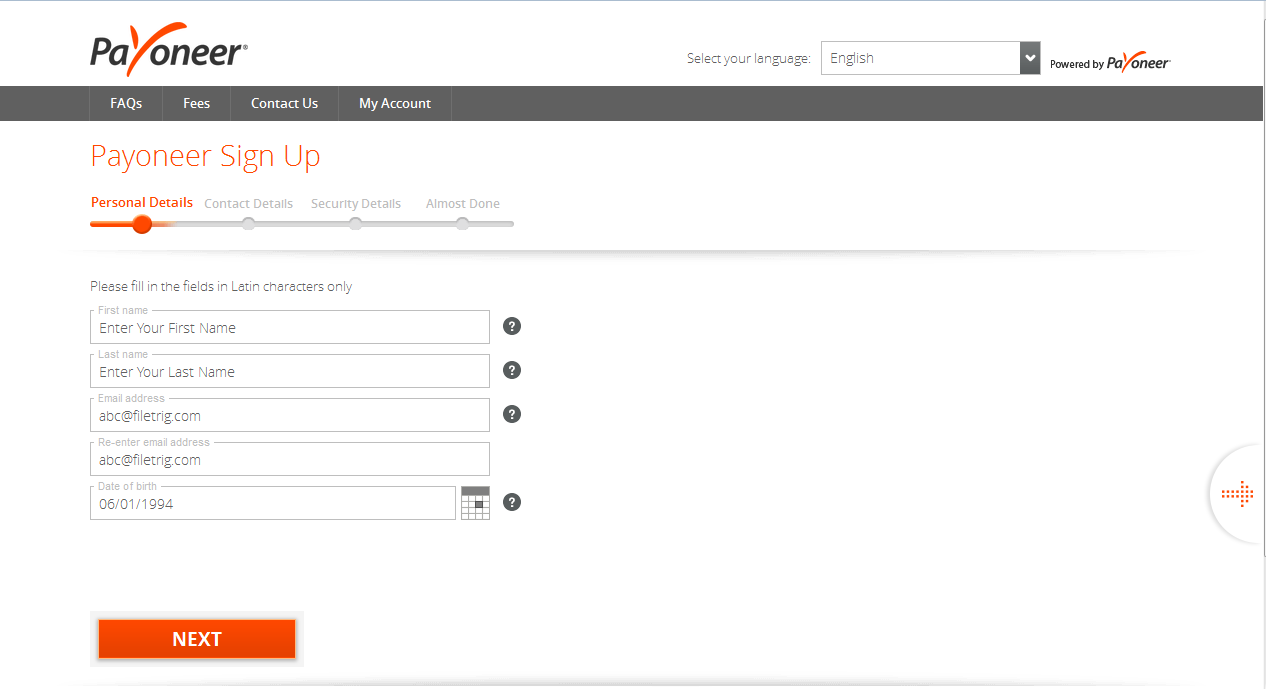The image size is (1266, 689).
Task: Click the Latin characters only instruction text
Action: click(x=221, y=286)
